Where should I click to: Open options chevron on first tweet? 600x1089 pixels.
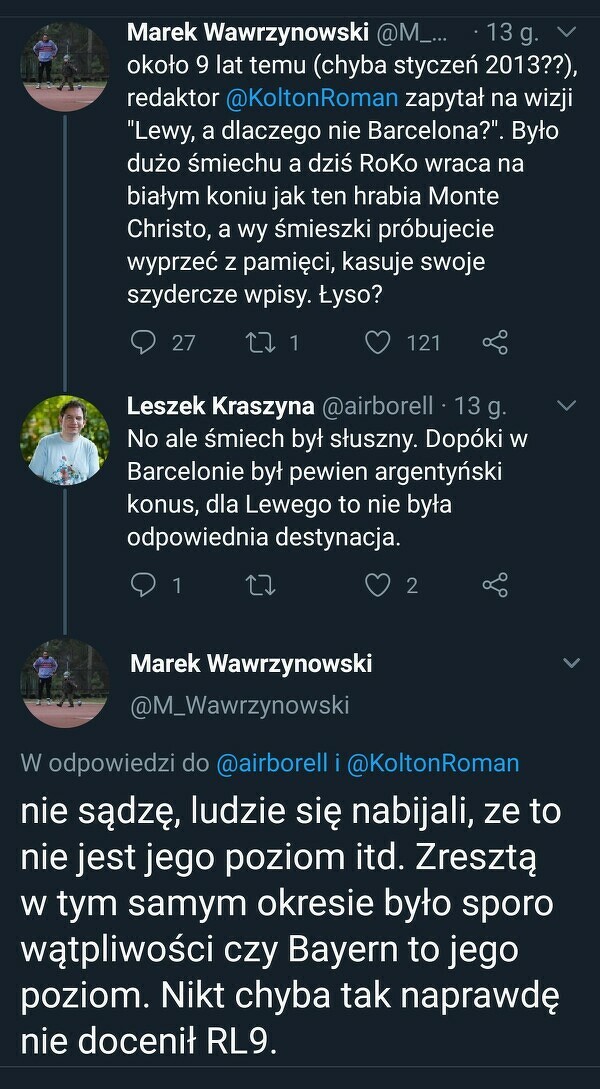coord(567,33)
